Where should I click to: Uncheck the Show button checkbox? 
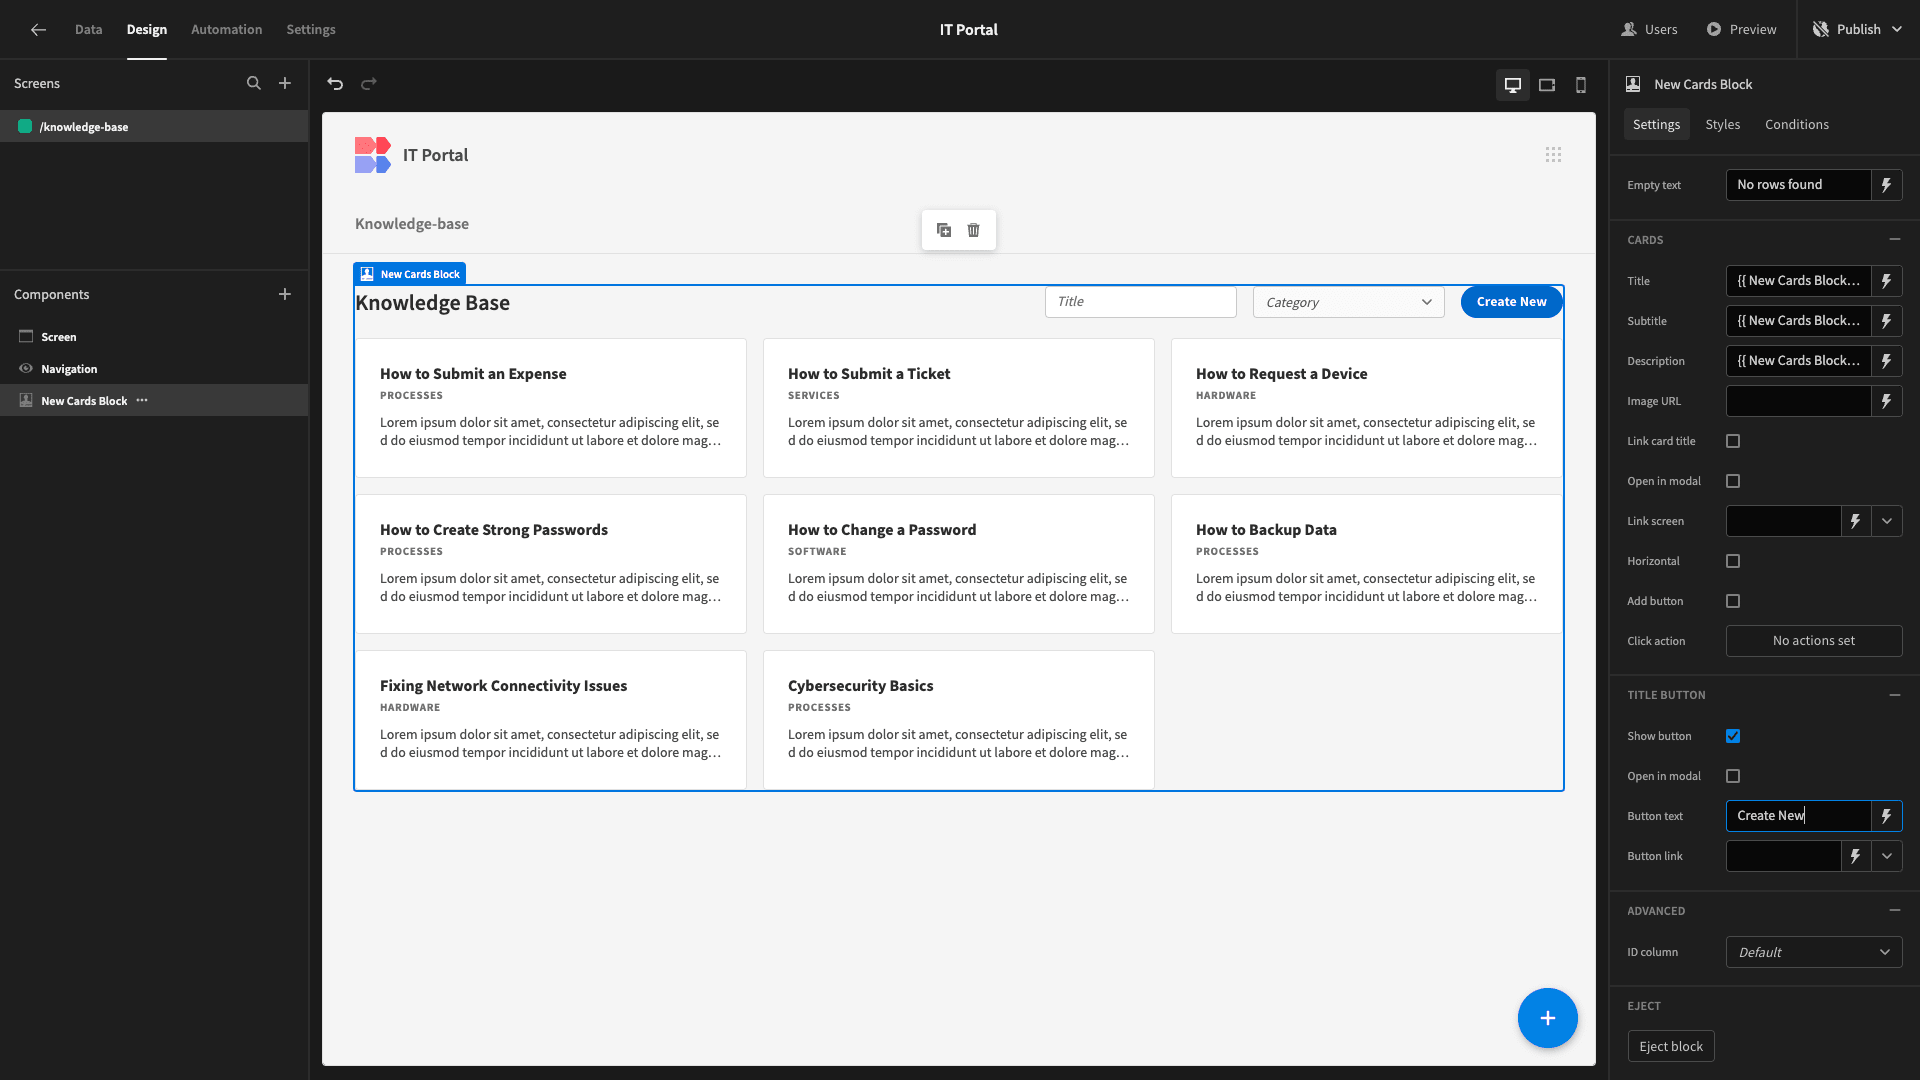[1733, 736]
